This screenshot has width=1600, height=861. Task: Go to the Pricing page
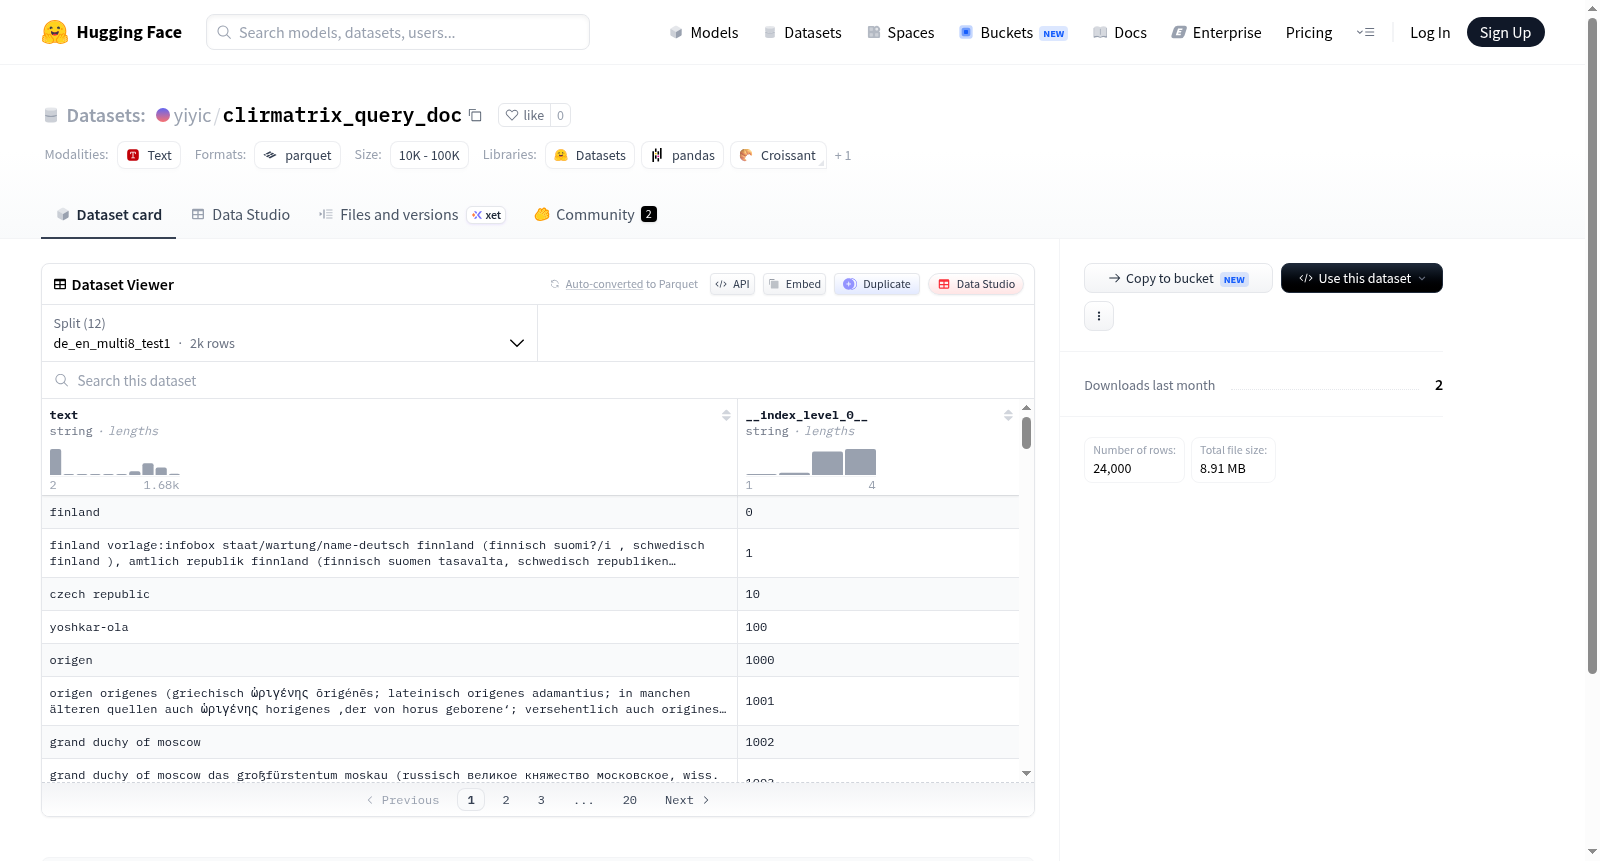1308,32
